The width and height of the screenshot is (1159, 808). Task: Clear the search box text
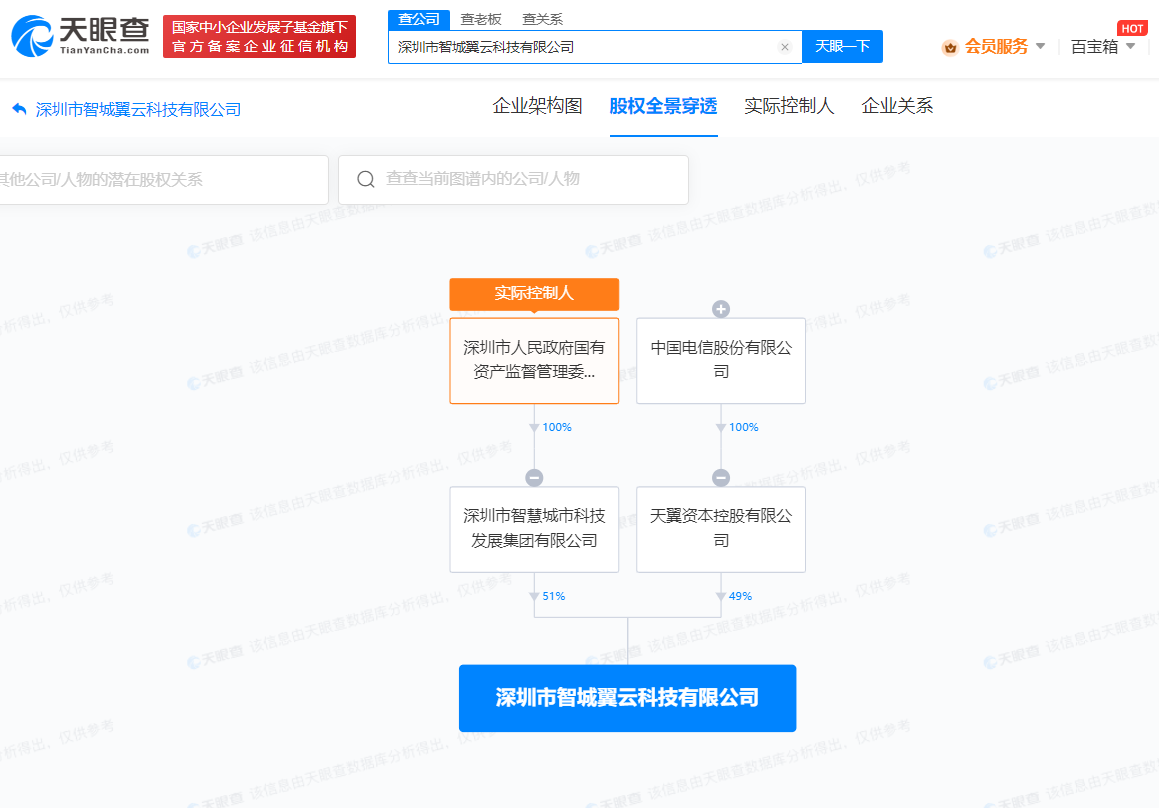(x=784, y=47)
